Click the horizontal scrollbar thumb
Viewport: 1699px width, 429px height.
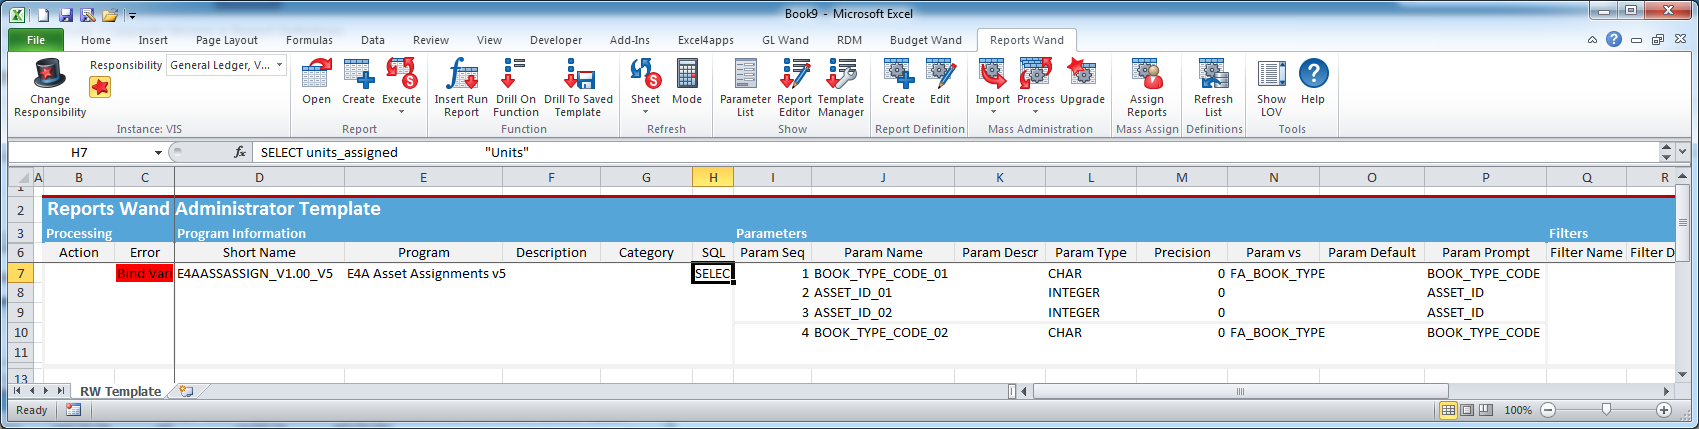pos(1240,391)
